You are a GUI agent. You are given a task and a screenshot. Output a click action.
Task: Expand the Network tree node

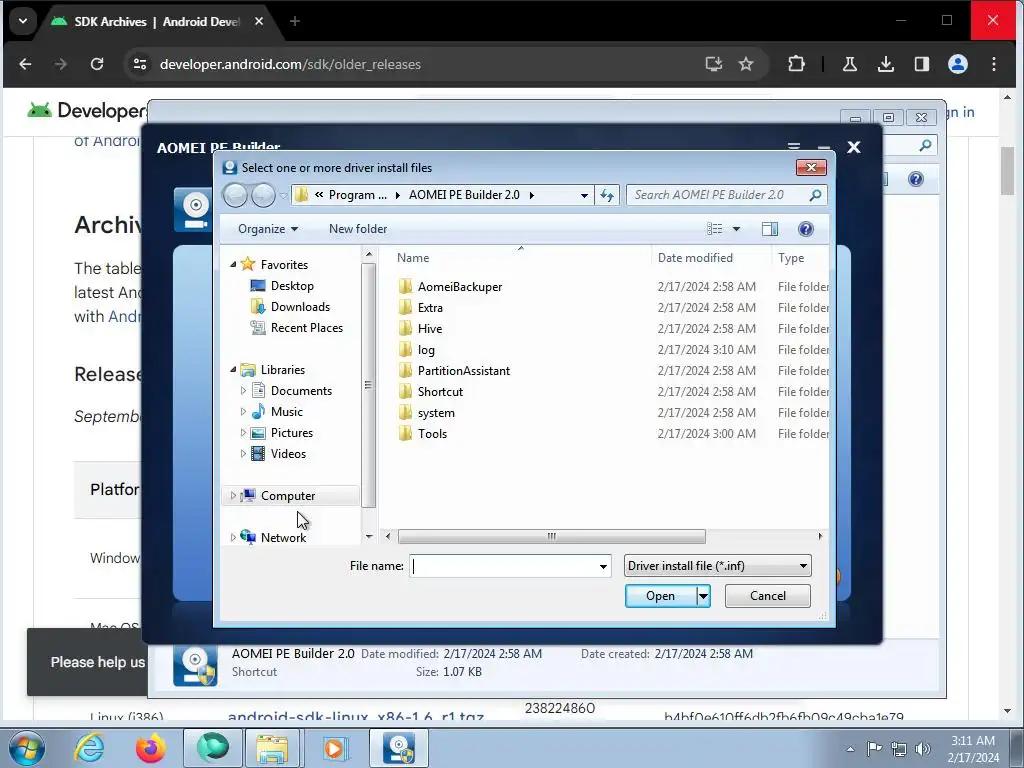pyautogui.click(x=233, y=537)
